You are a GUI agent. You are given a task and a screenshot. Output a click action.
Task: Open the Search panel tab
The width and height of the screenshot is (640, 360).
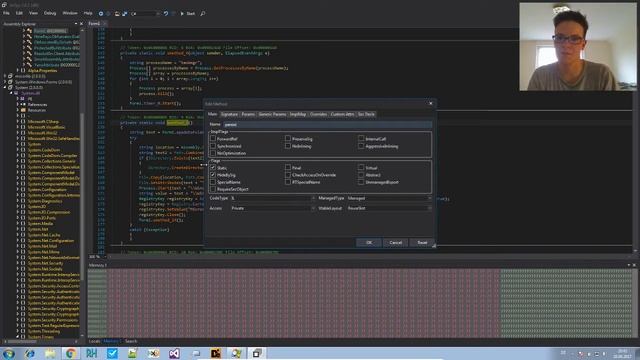click(x=131, y=341)
